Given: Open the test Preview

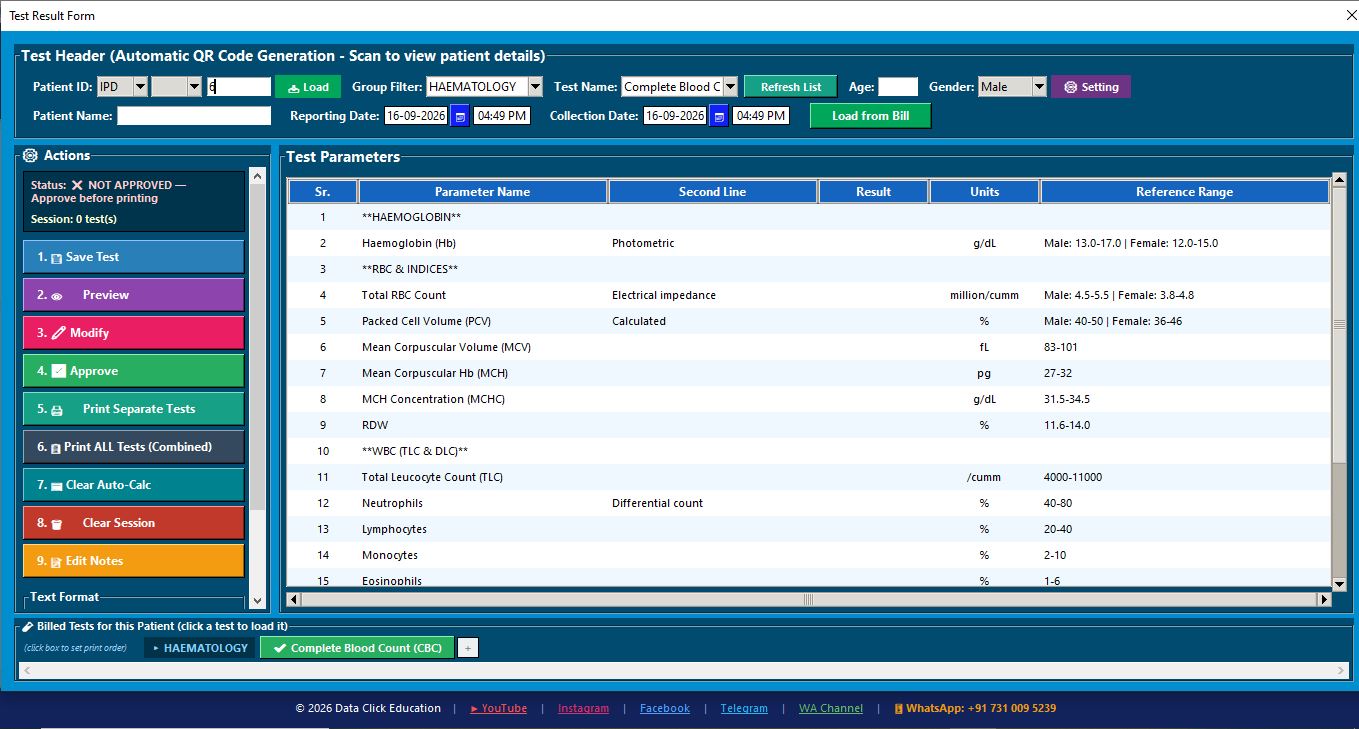Looking at the screenshot, I should click(x=133, y=295).
